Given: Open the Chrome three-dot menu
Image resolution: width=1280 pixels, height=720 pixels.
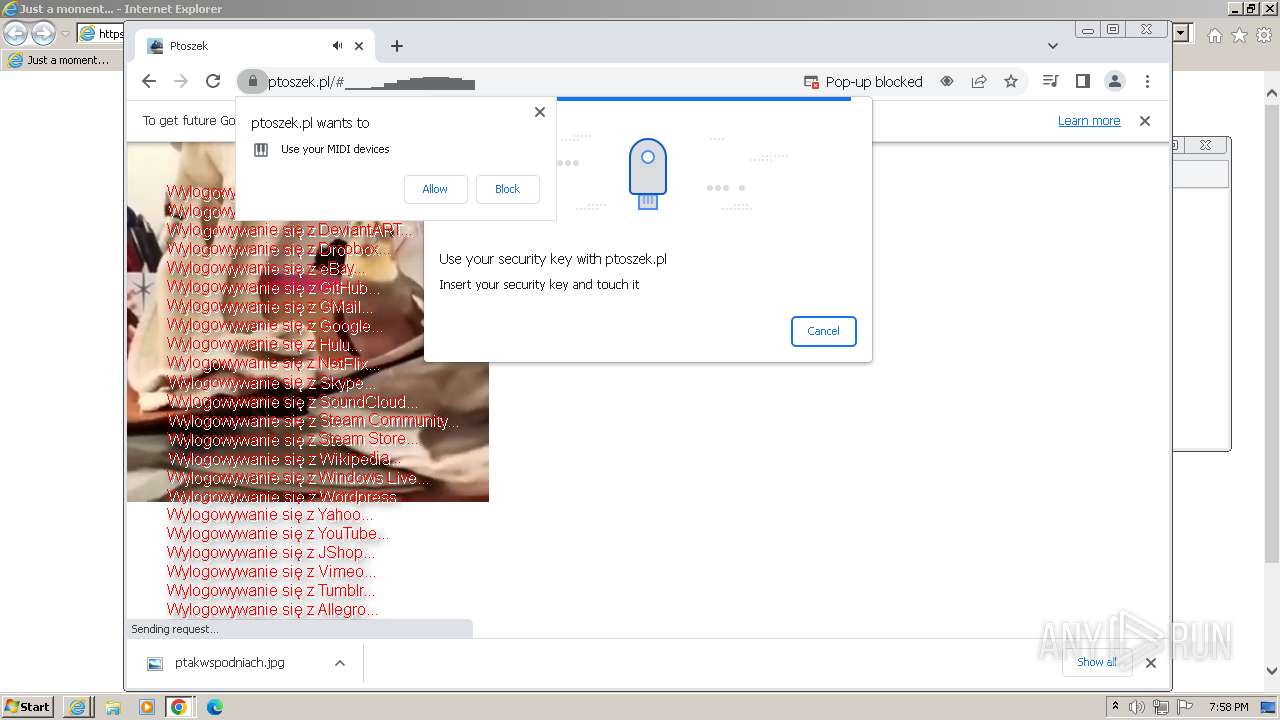Looking at the screenshot, I should 1147,82.
